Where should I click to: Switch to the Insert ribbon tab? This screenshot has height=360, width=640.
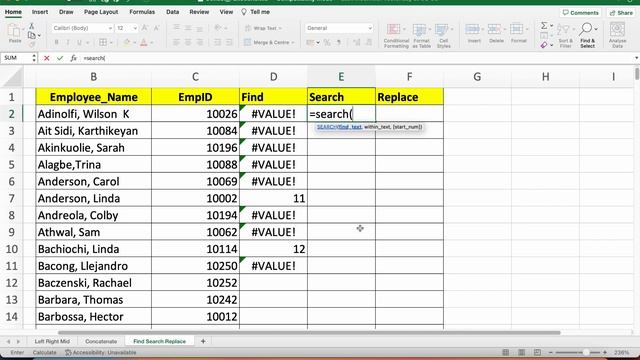(40, 12)
